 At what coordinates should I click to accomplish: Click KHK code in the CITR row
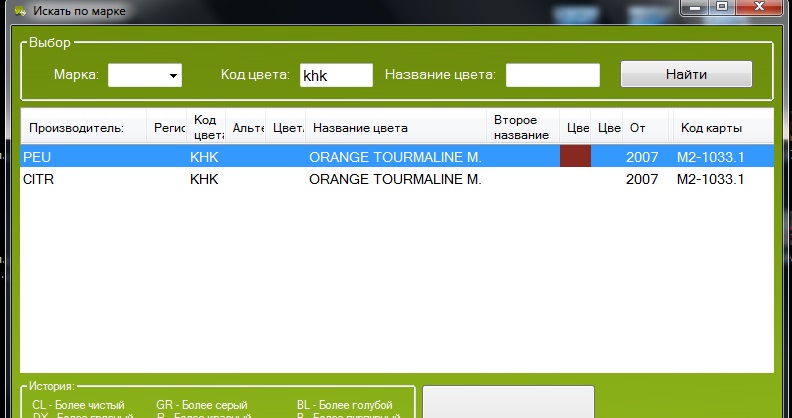click(x=204, y=179)
